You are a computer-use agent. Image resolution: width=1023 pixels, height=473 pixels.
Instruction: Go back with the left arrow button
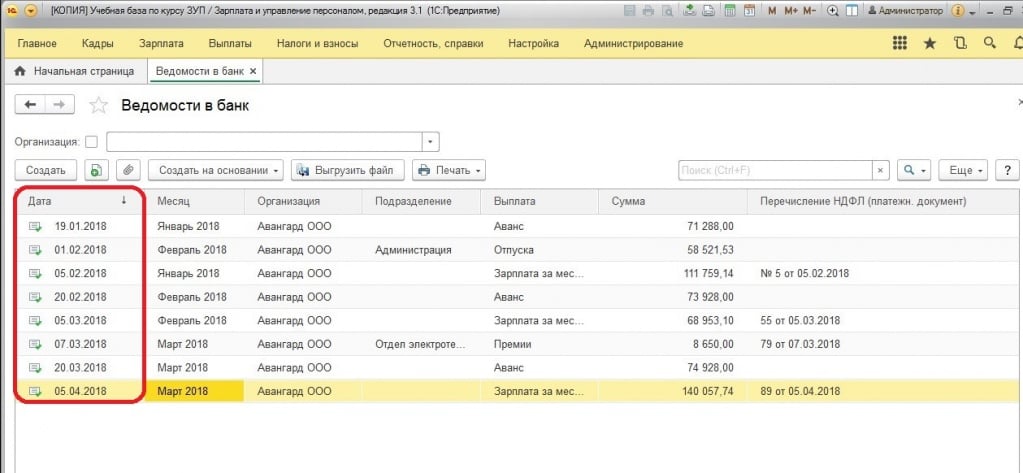(30, 105)
